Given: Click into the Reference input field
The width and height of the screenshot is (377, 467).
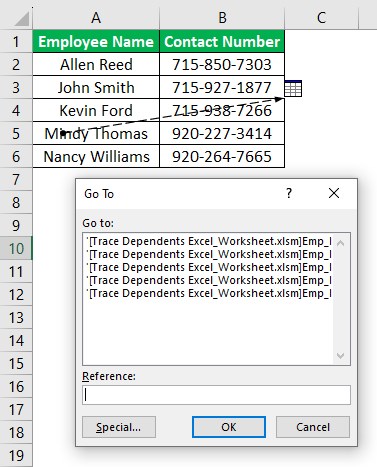Looking at the screenshot, I should (216, 395).
